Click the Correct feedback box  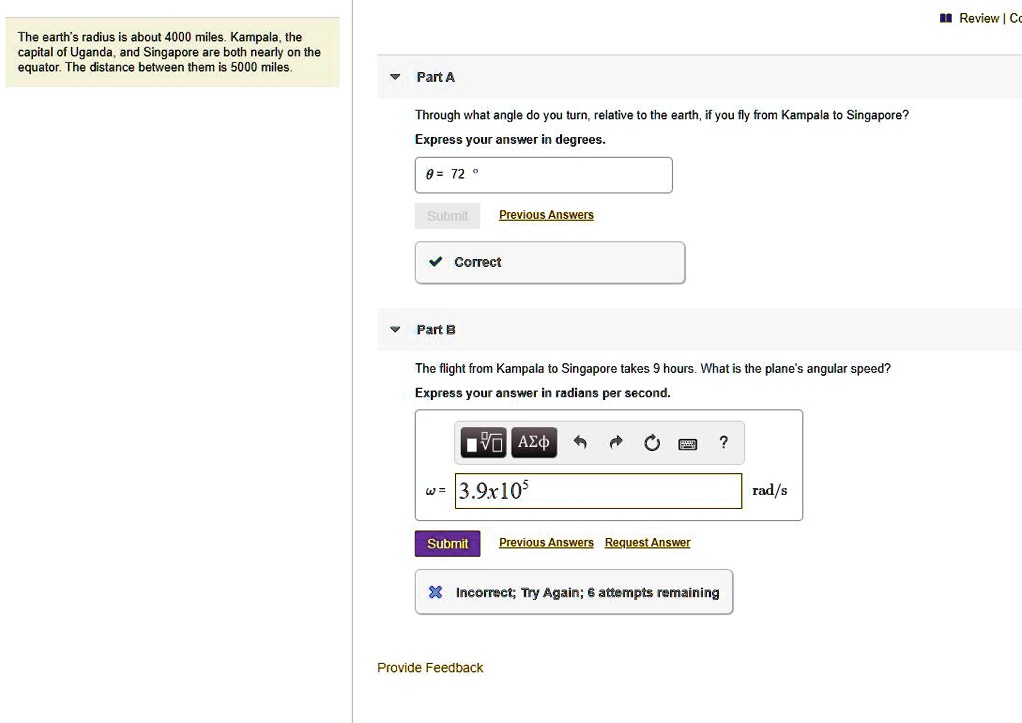point(549,262)
